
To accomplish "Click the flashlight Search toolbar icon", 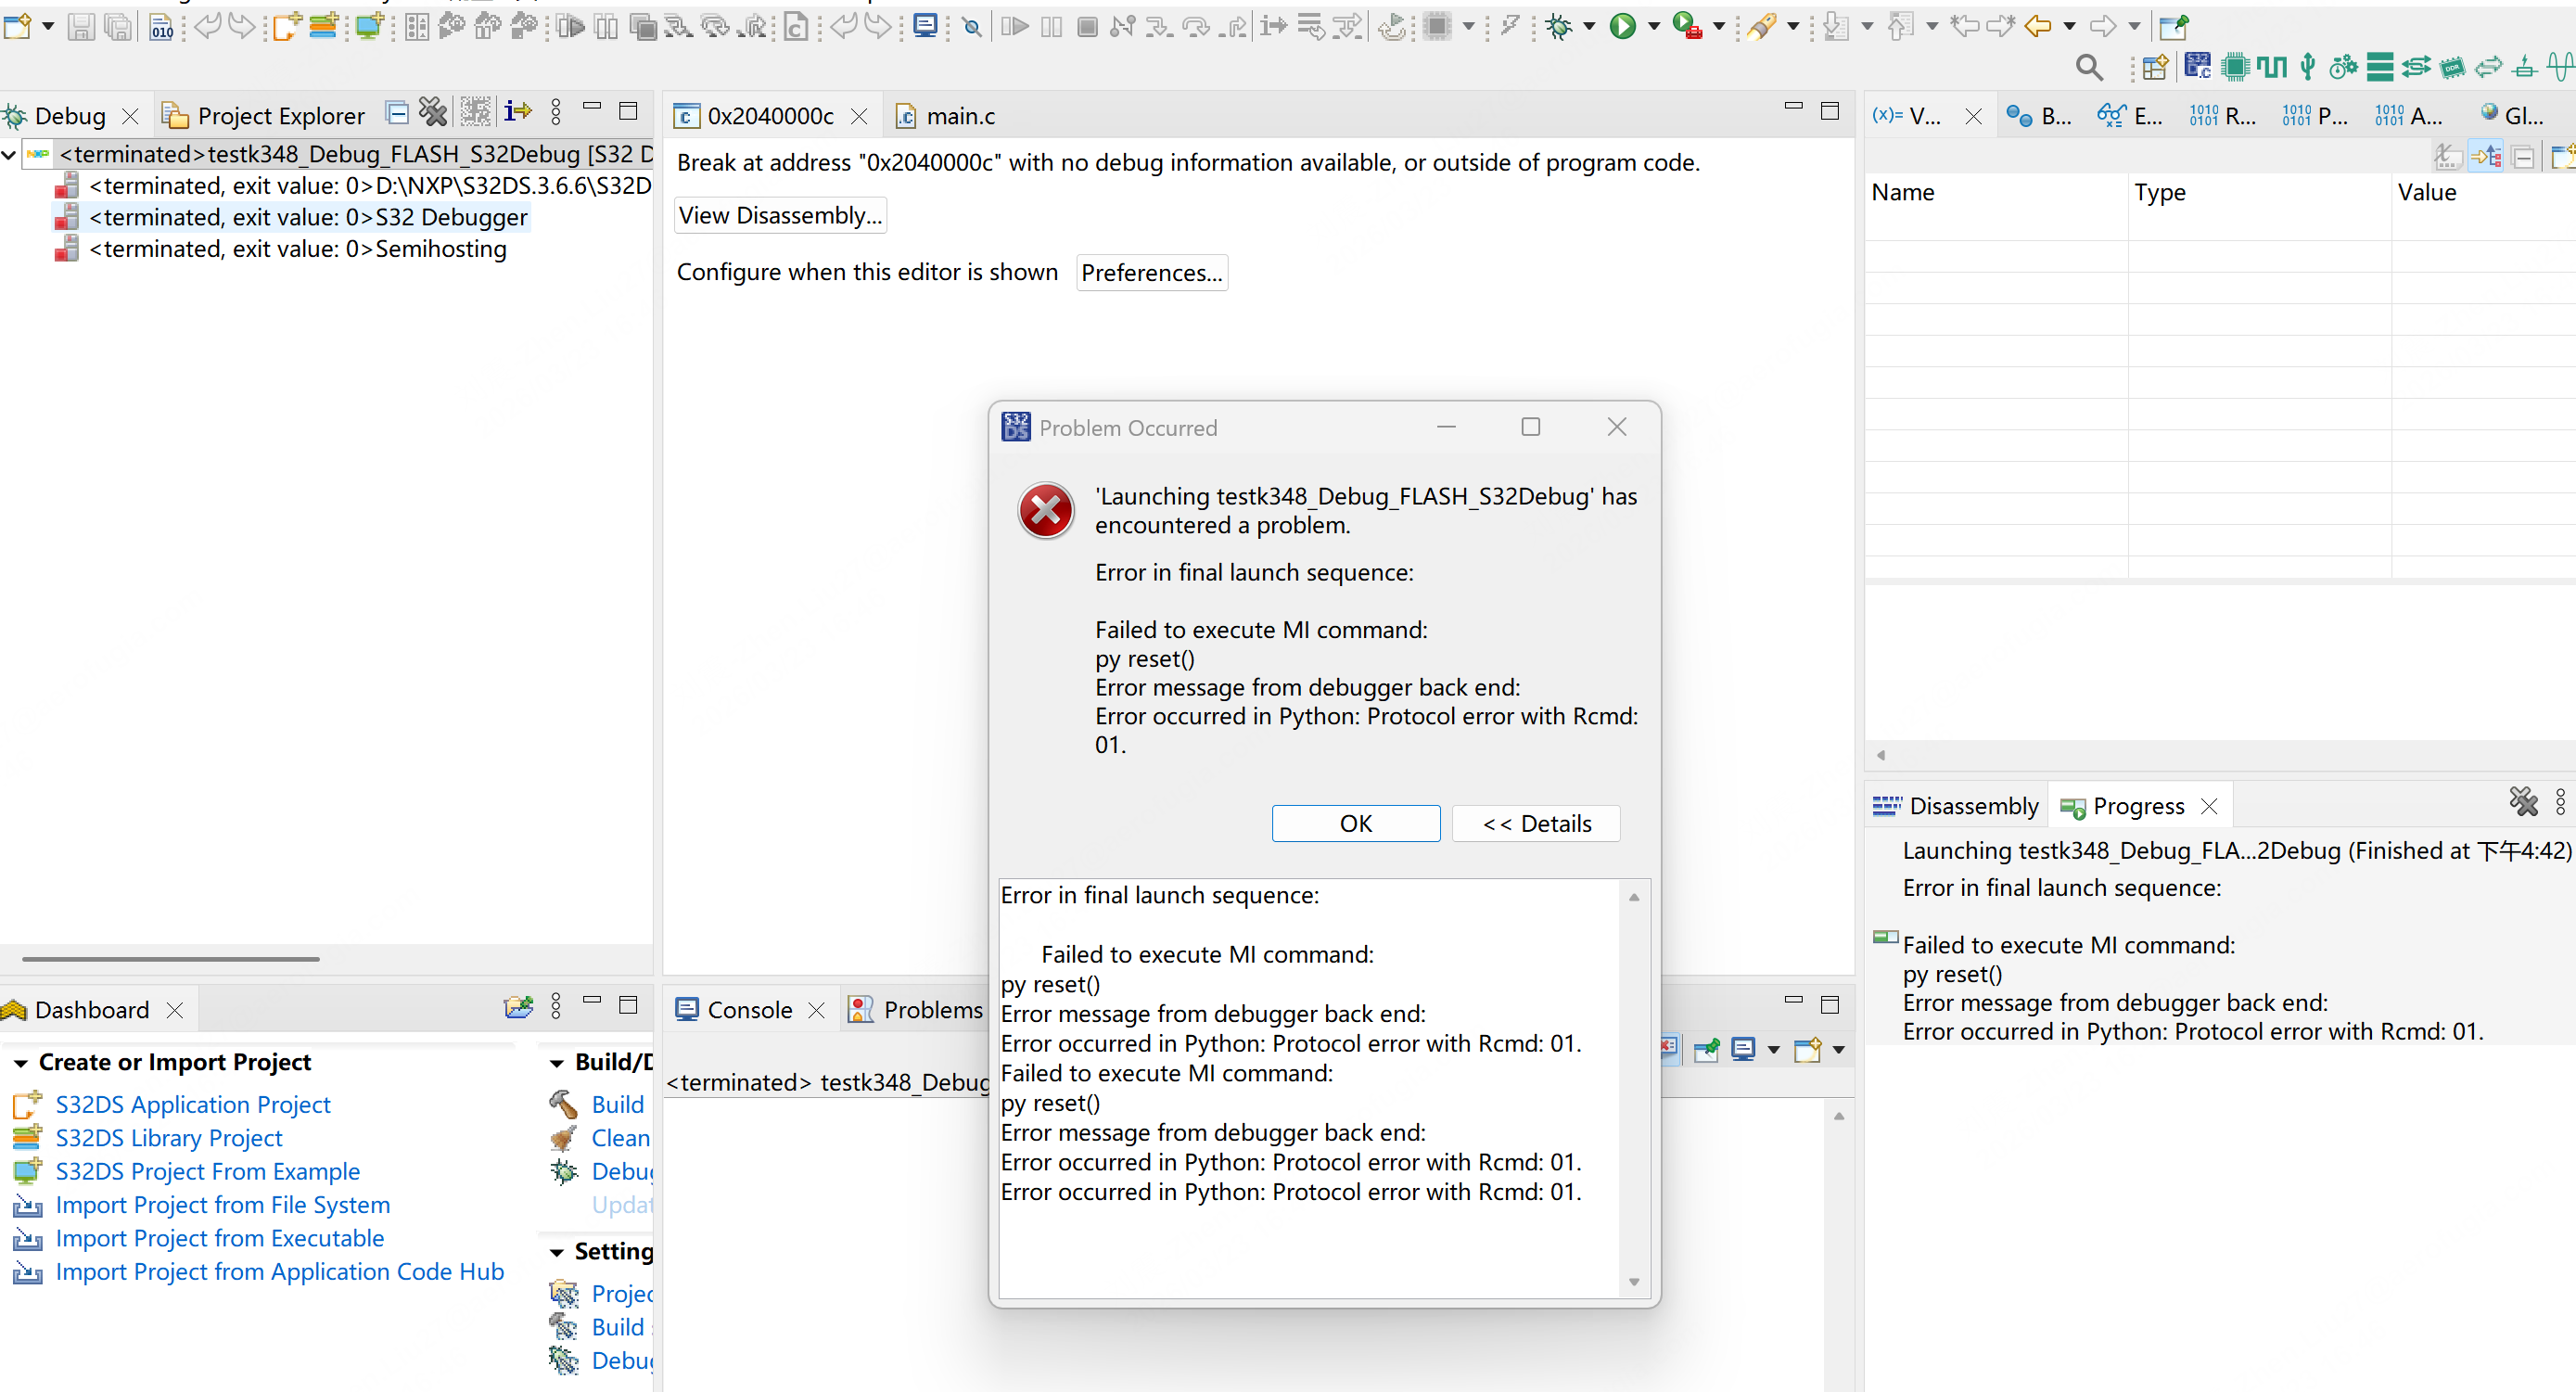I will pos(1762,27).
